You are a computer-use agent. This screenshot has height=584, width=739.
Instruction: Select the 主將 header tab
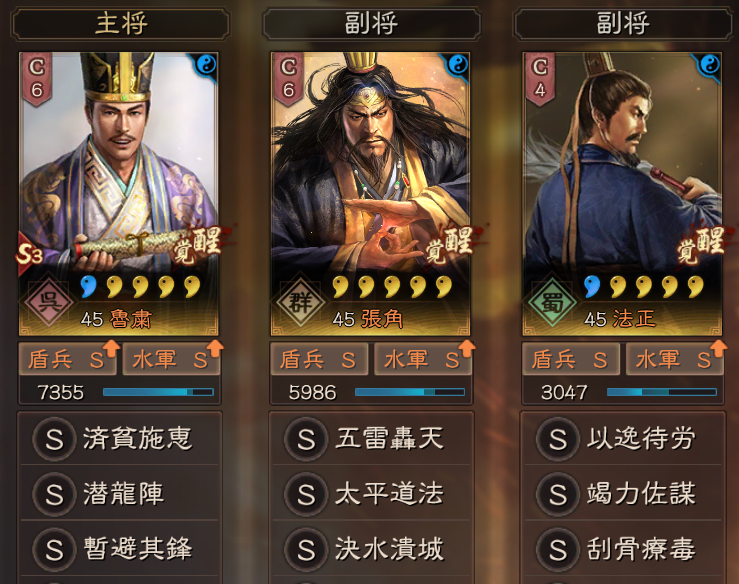tap(121, 24)
